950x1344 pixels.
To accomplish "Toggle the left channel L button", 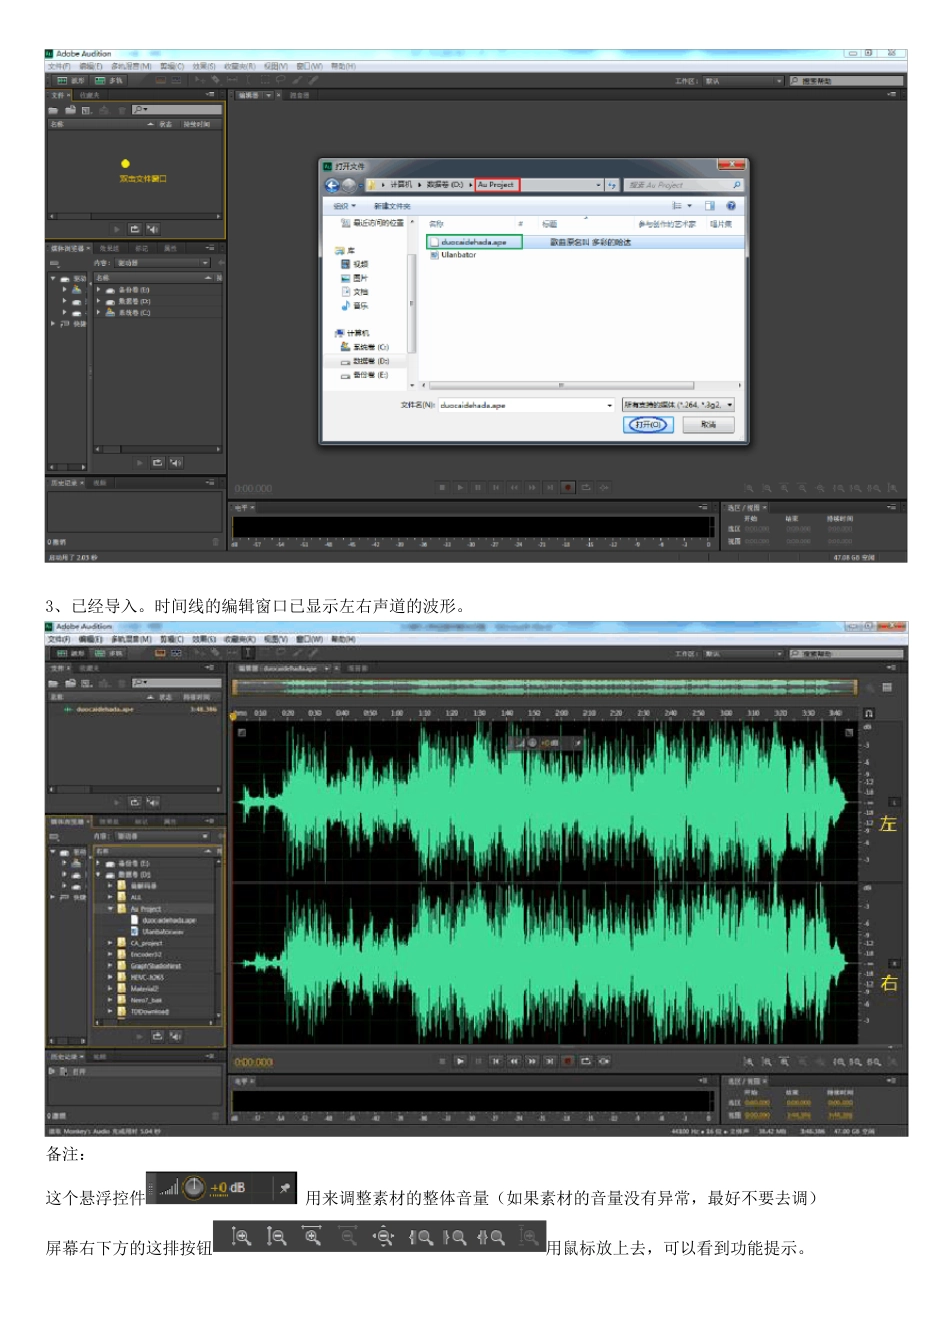I will [x=893, y=802].
